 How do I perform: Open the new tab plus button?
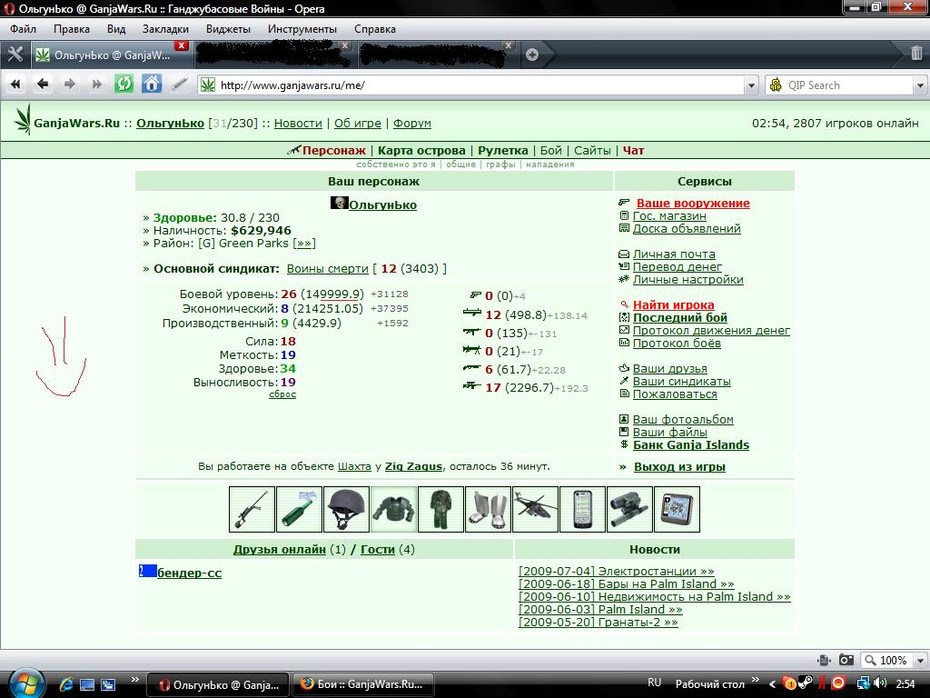tap(532, 55)
